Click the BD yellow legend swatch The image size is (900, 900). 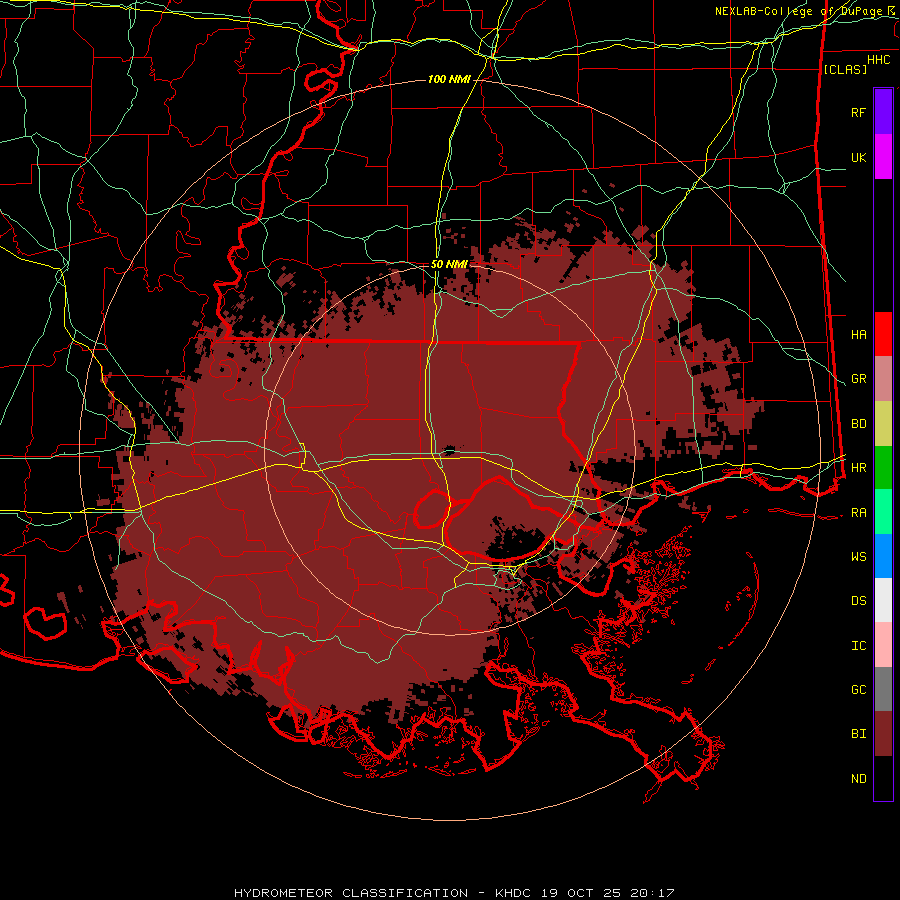pyautogui.click(x=883, y=424)
